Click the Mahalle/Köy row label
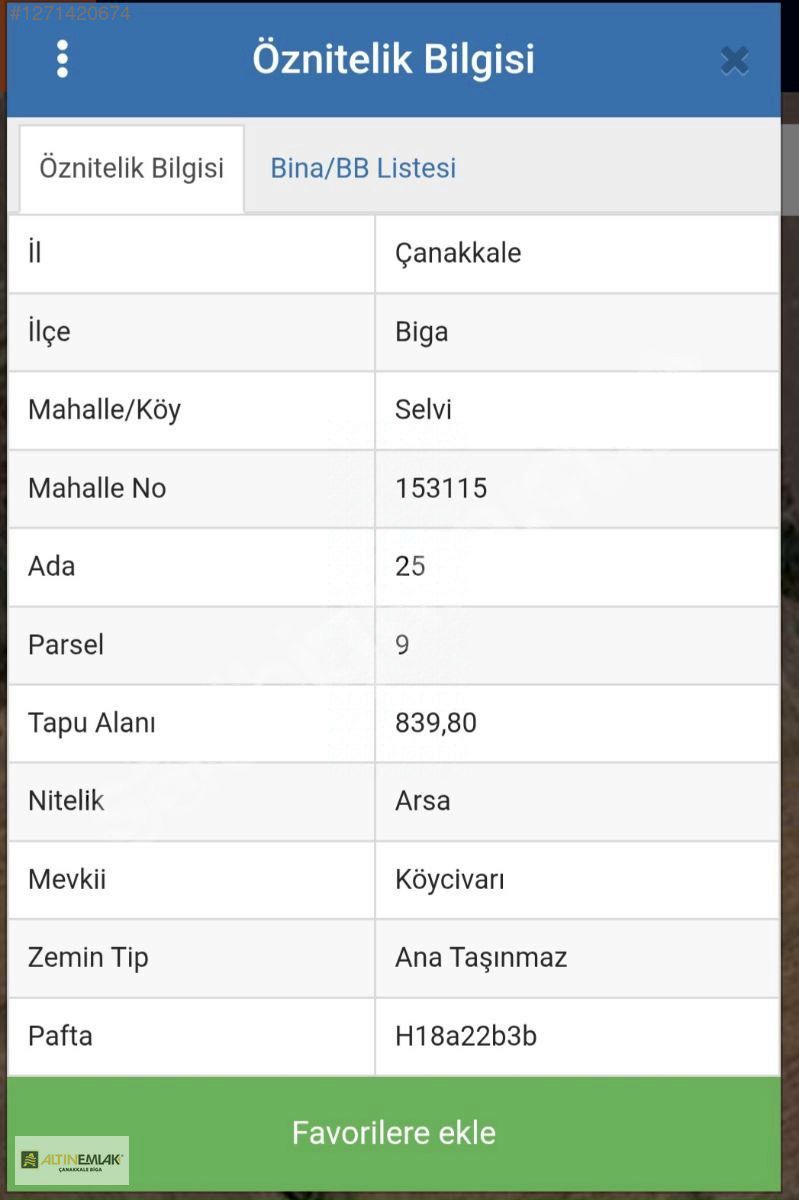Viewport: 799px width, 1200px height. 104,410
